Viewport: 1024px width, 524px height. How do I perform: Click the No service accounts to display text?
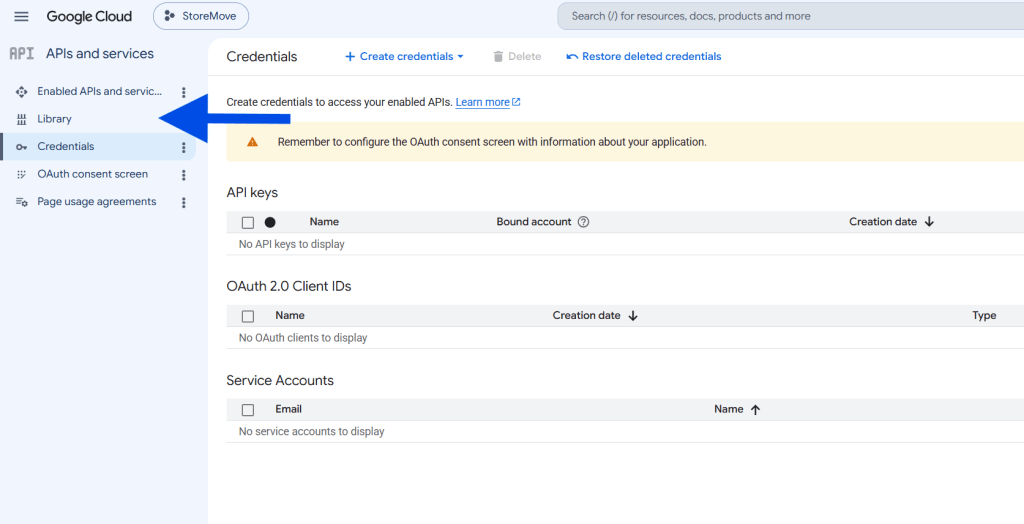pyautogui.click(x=312, y=431)
